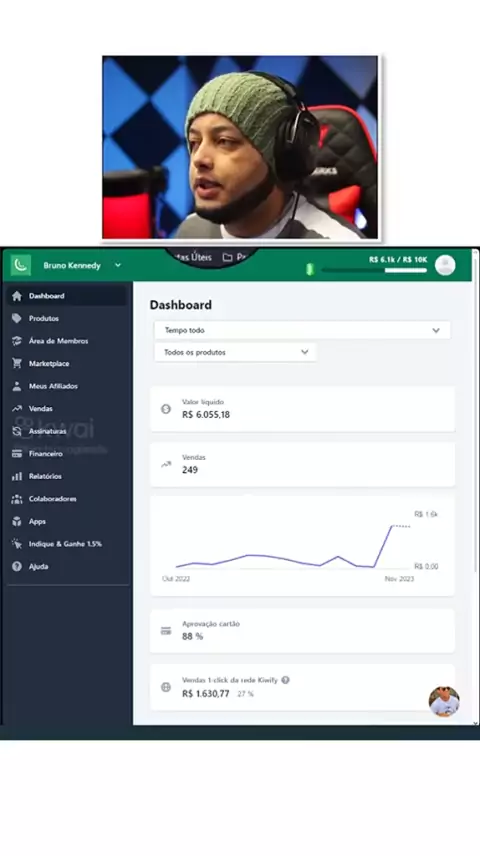Open Meus Afiliados via its person icon

17,386
